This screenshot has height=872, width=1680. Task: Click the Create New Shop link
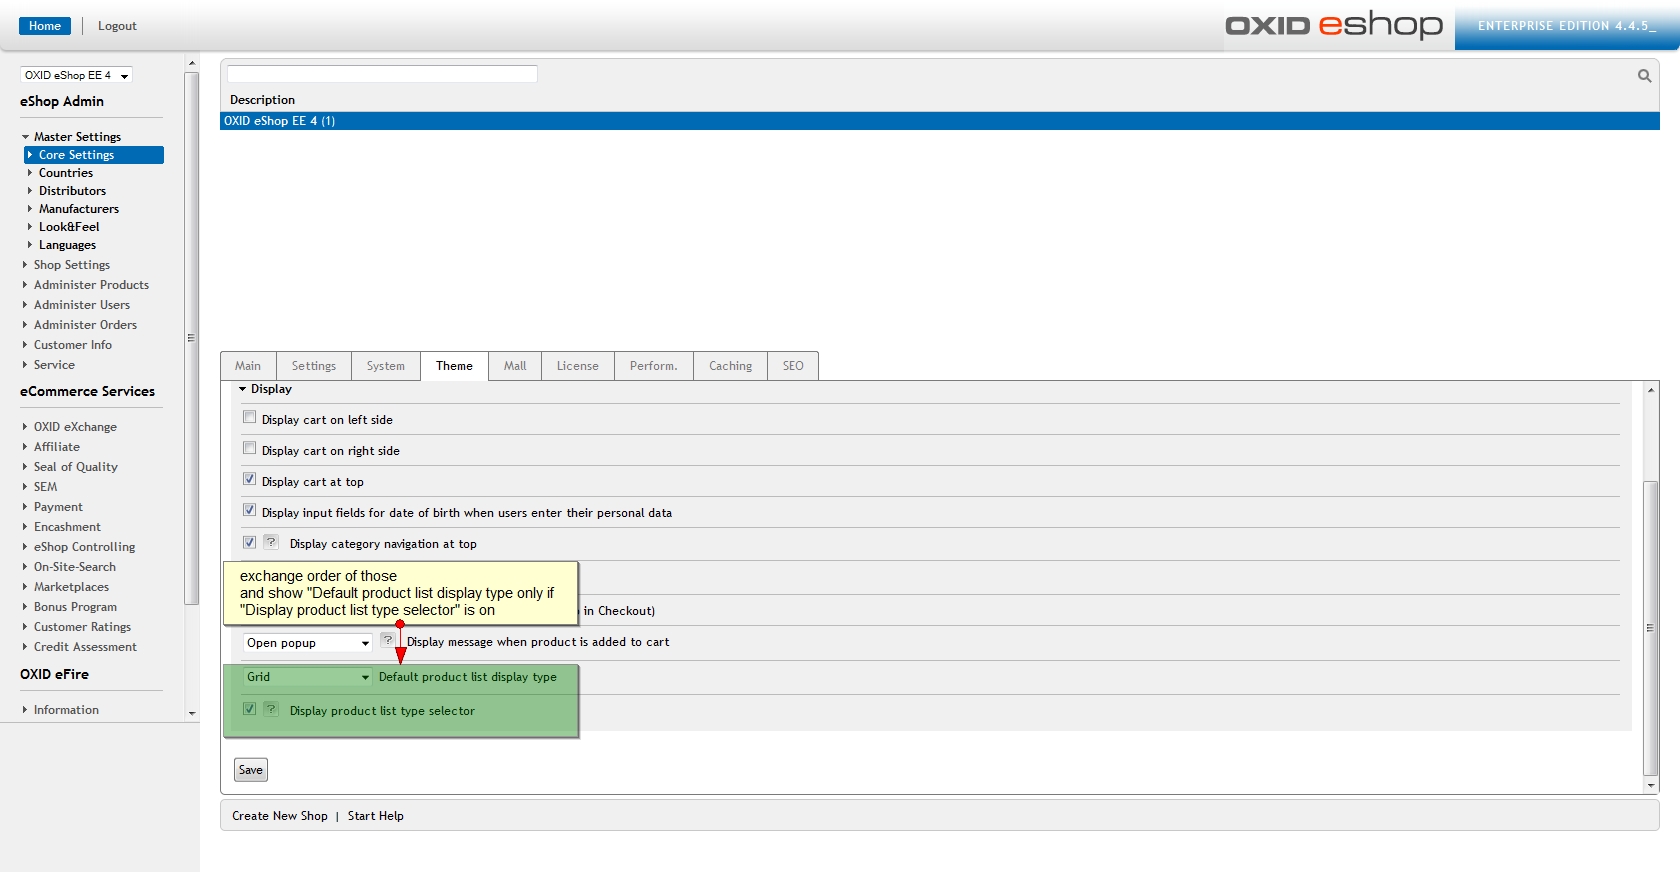280,816
